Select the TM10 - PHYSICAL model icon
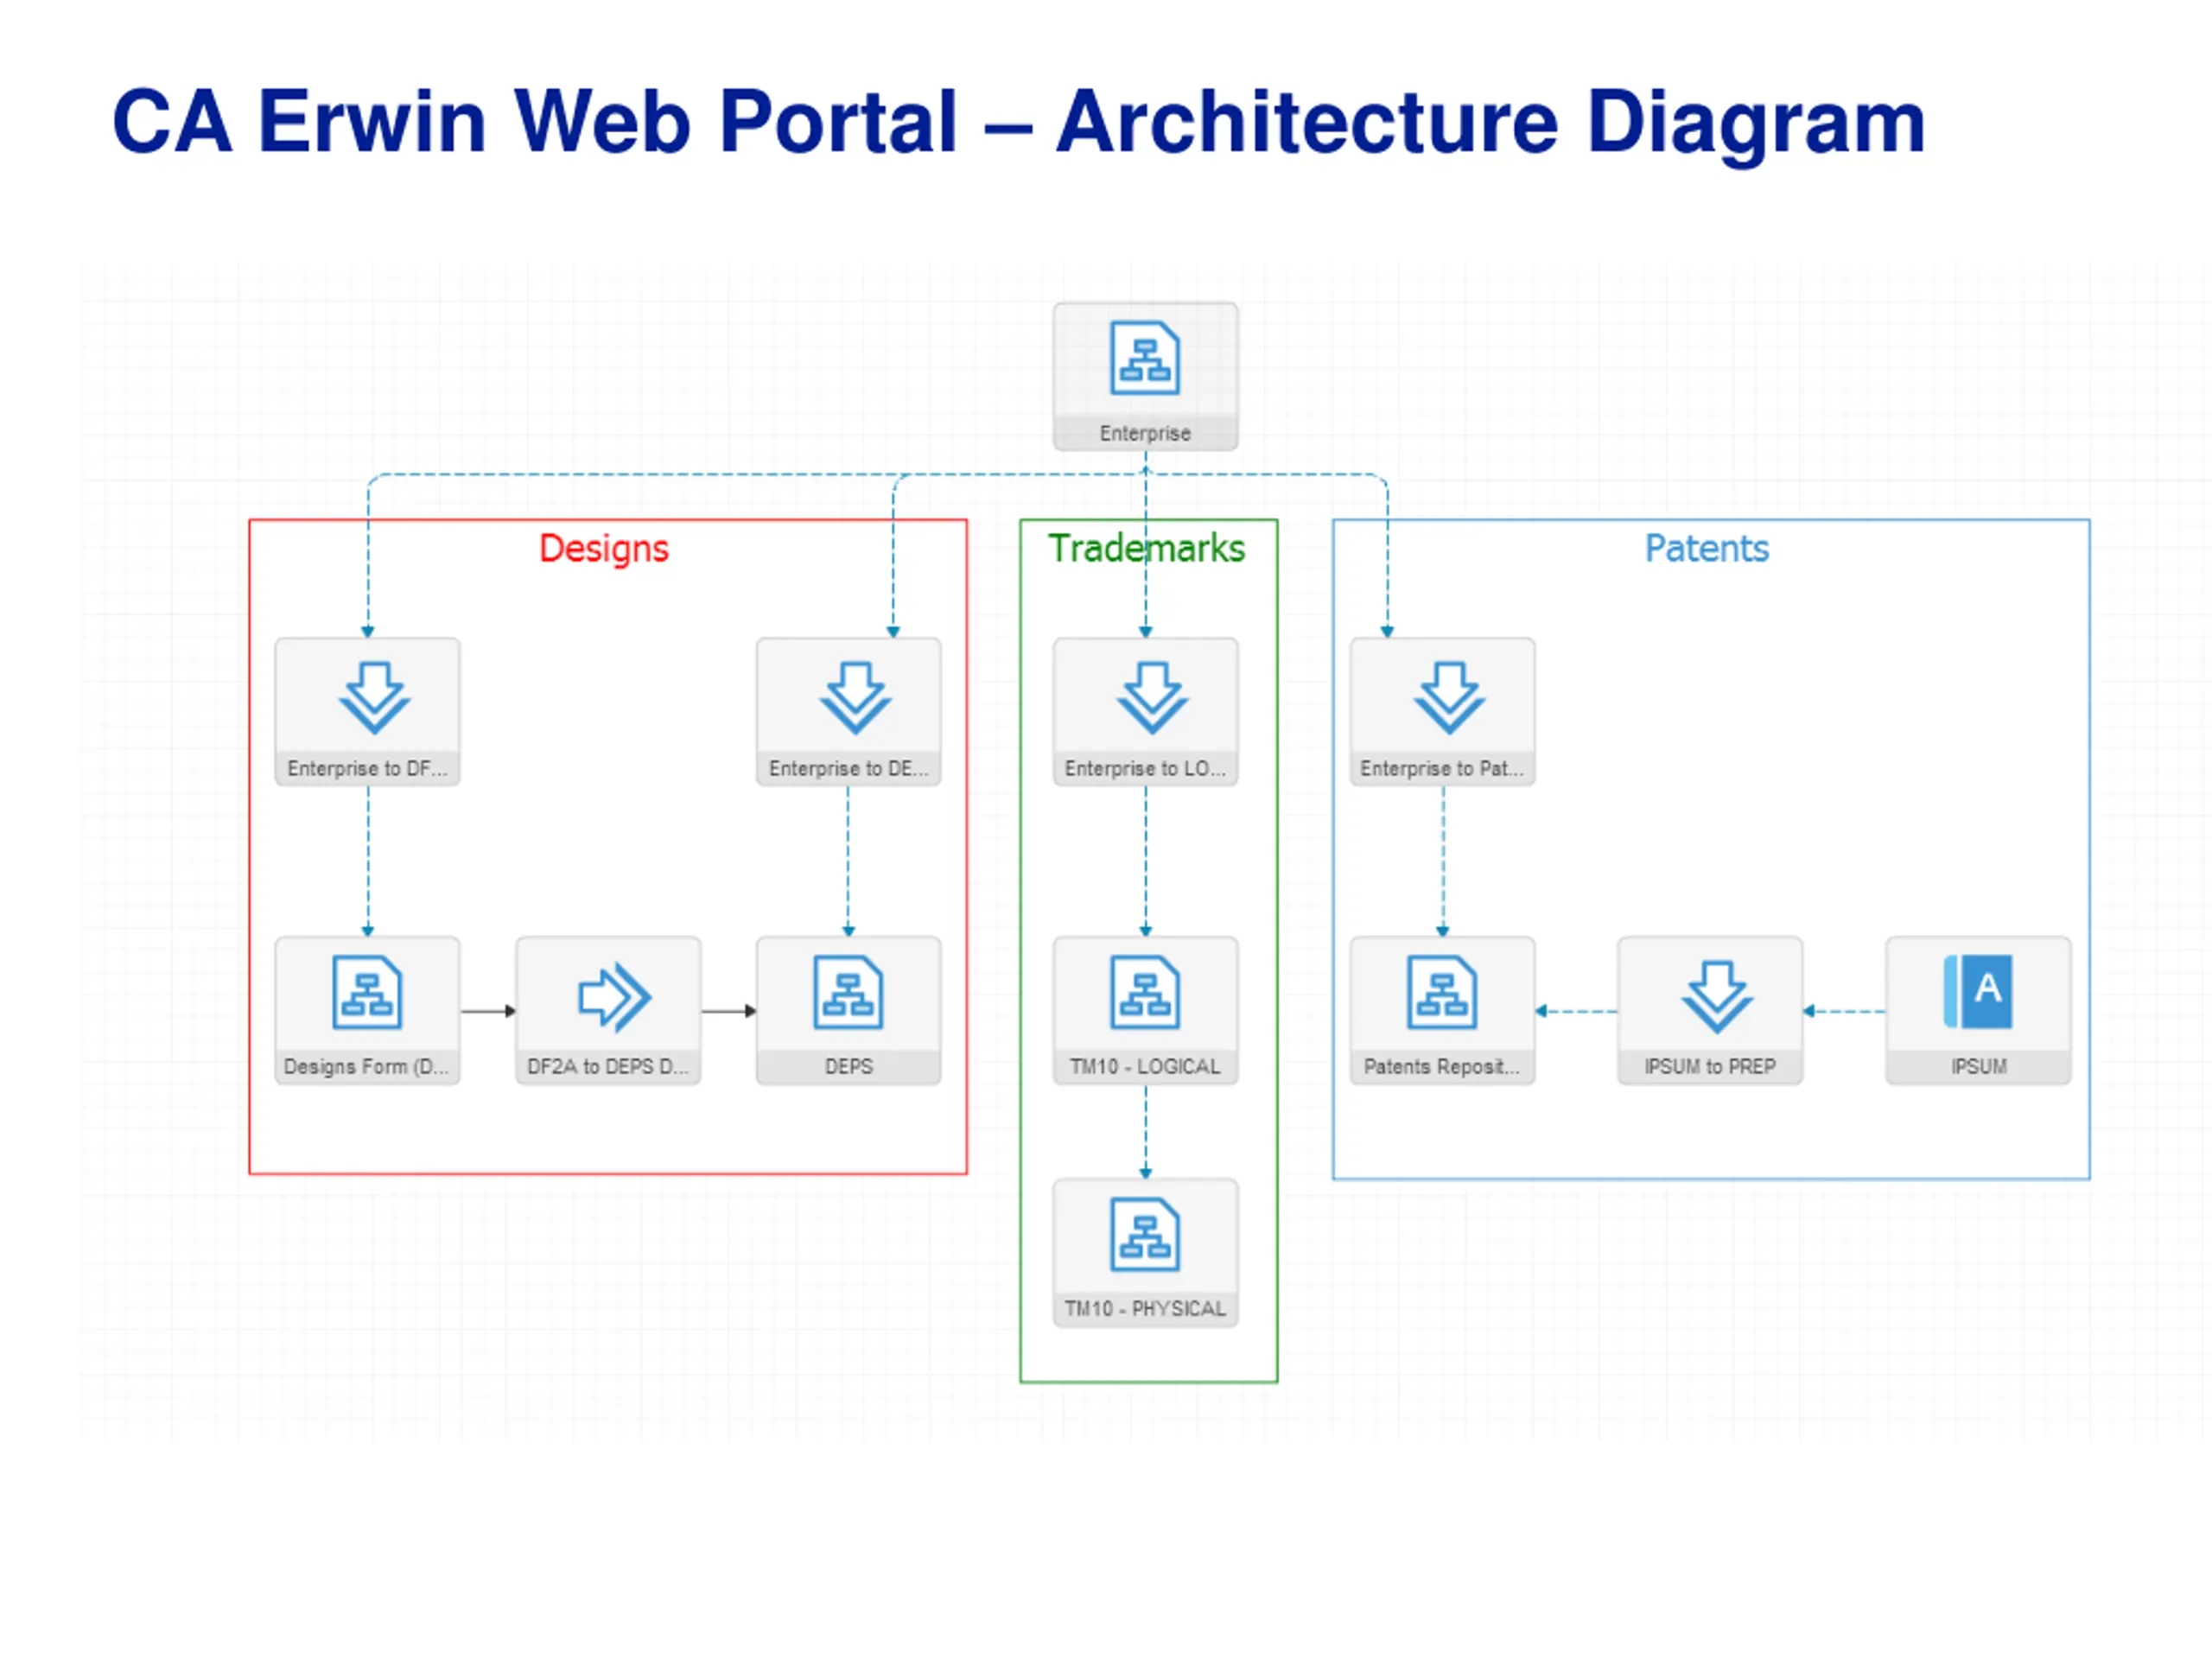The height and width of the screenshot is (1659, 2212). click(x=1145, y=1235)
